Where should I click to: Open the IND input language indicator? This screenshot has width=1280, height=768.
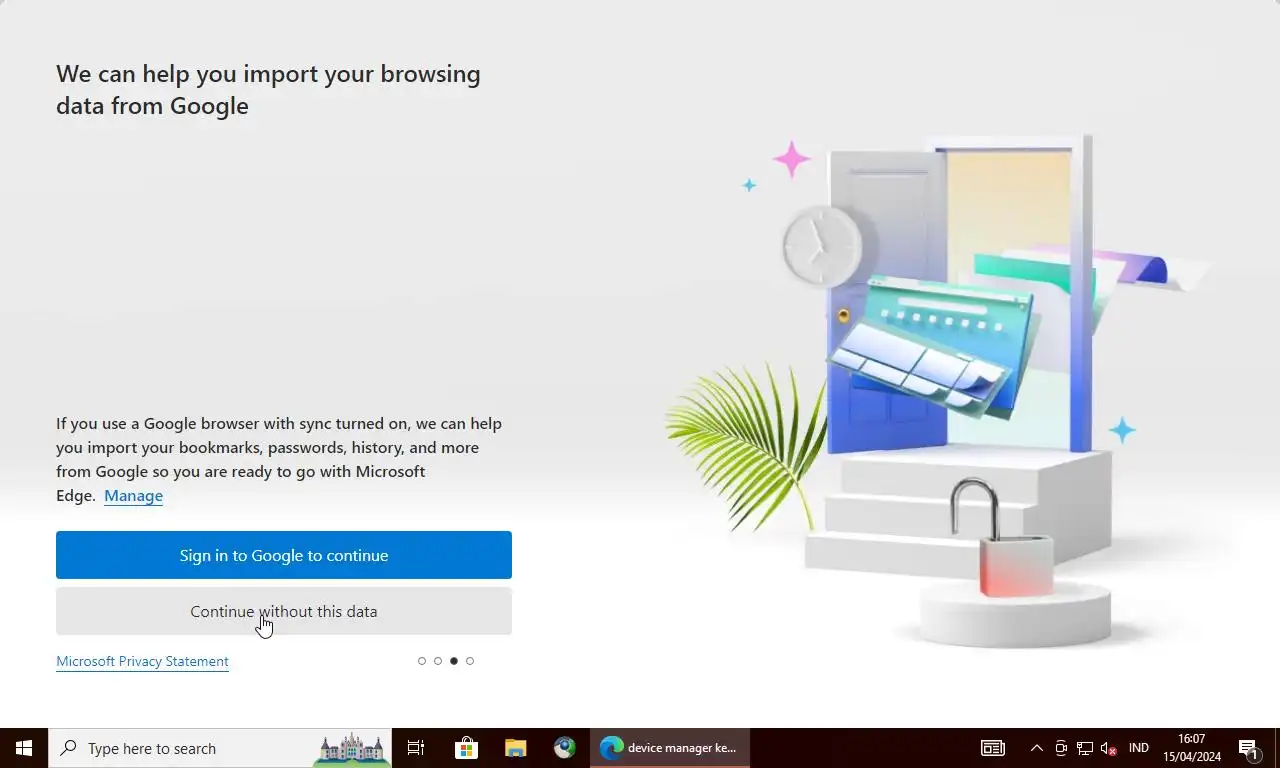pyautogui.click(x=1138, y=748)
